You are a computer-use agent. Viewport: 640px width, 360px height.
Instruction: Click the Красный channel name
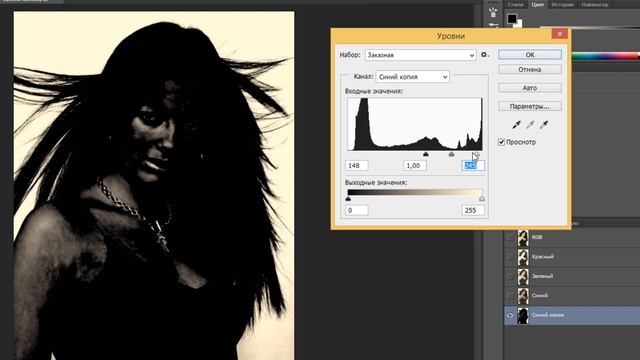(x=542, y=257)
